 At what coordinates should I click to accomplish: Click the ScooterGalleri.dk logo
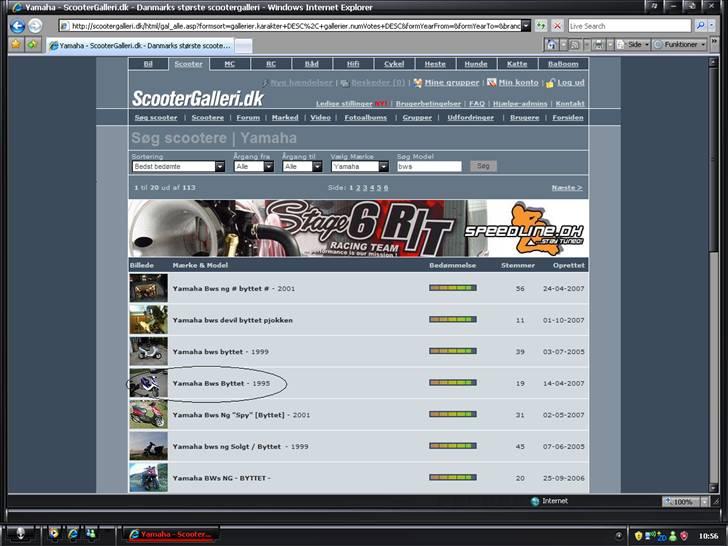click(198, 98)
